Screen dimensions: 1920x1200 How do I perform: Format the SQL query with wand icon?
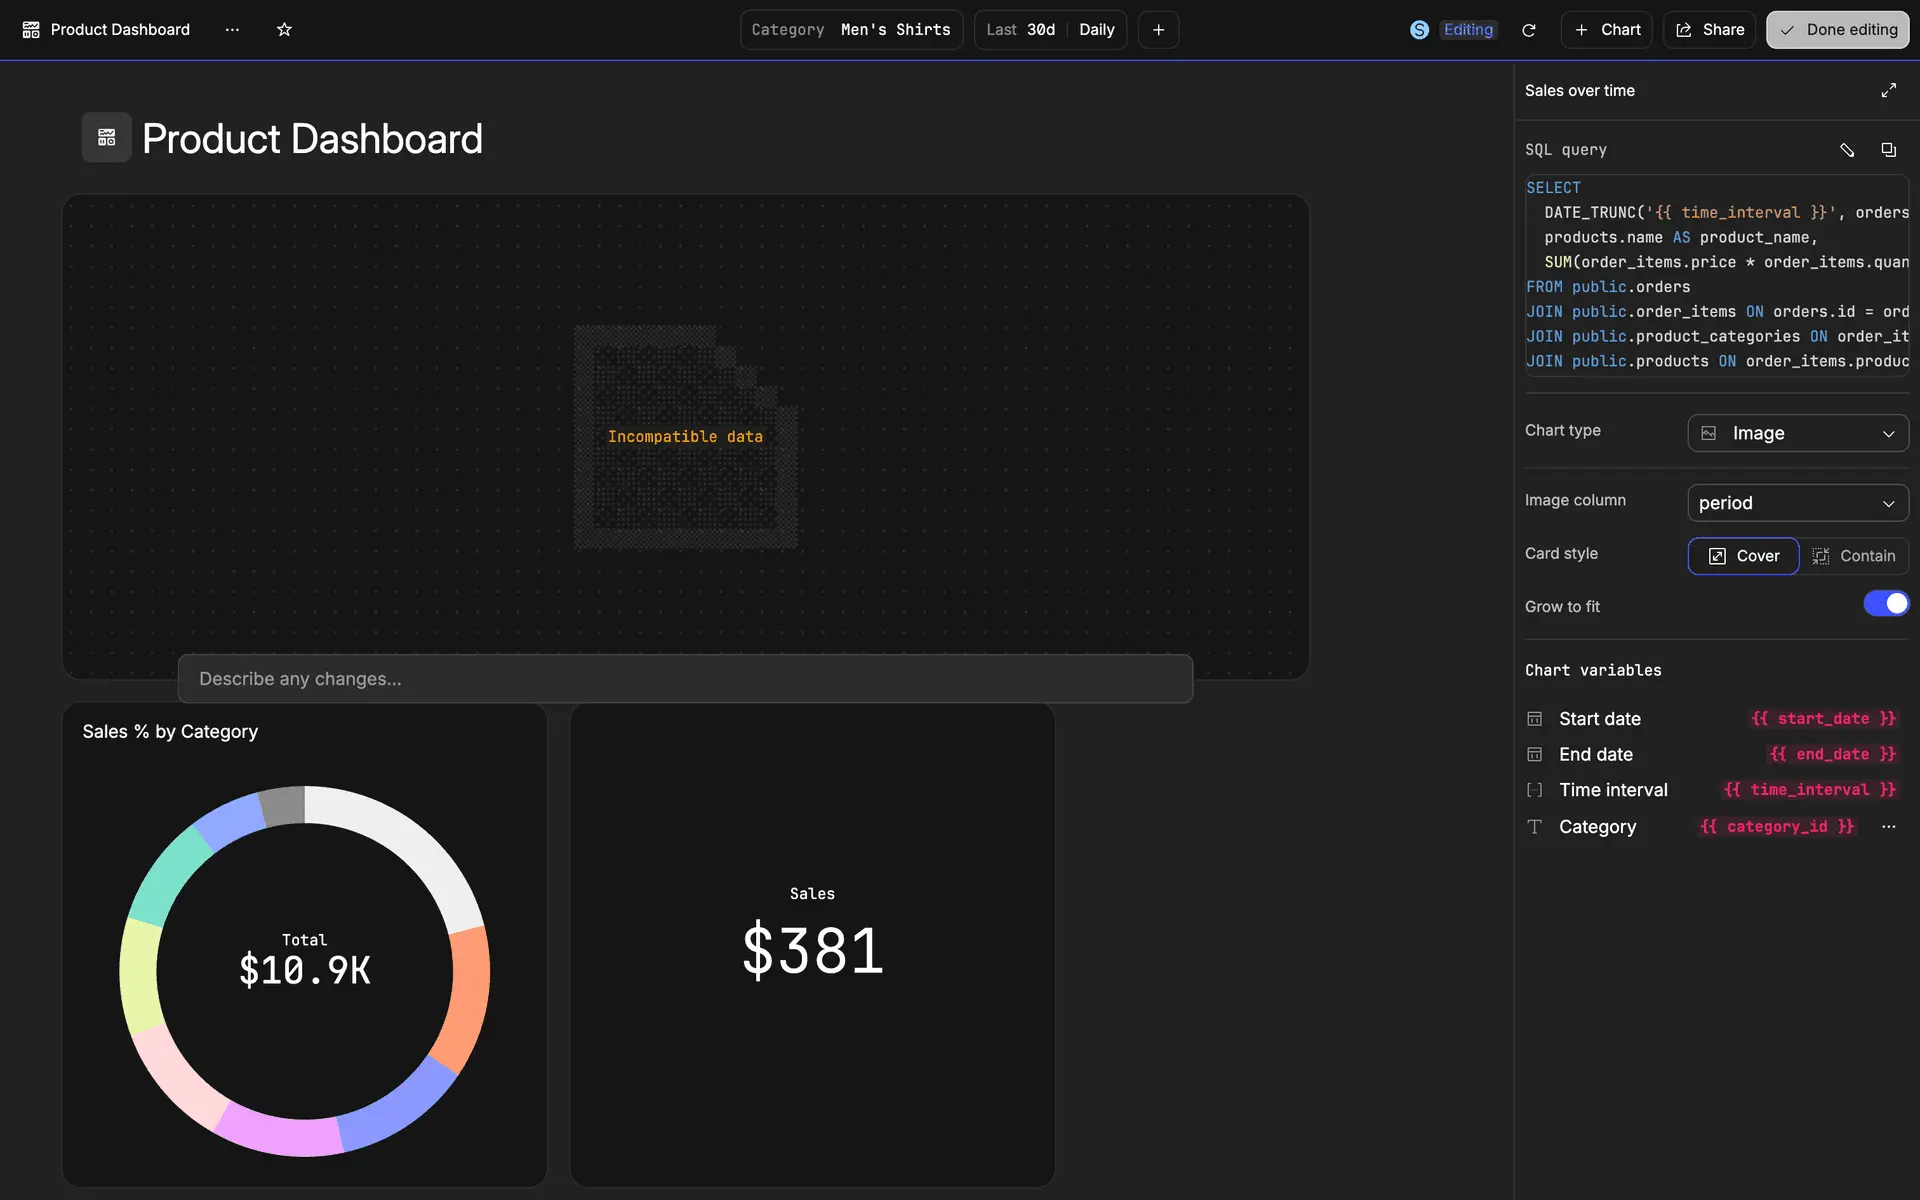point(1846,150)
